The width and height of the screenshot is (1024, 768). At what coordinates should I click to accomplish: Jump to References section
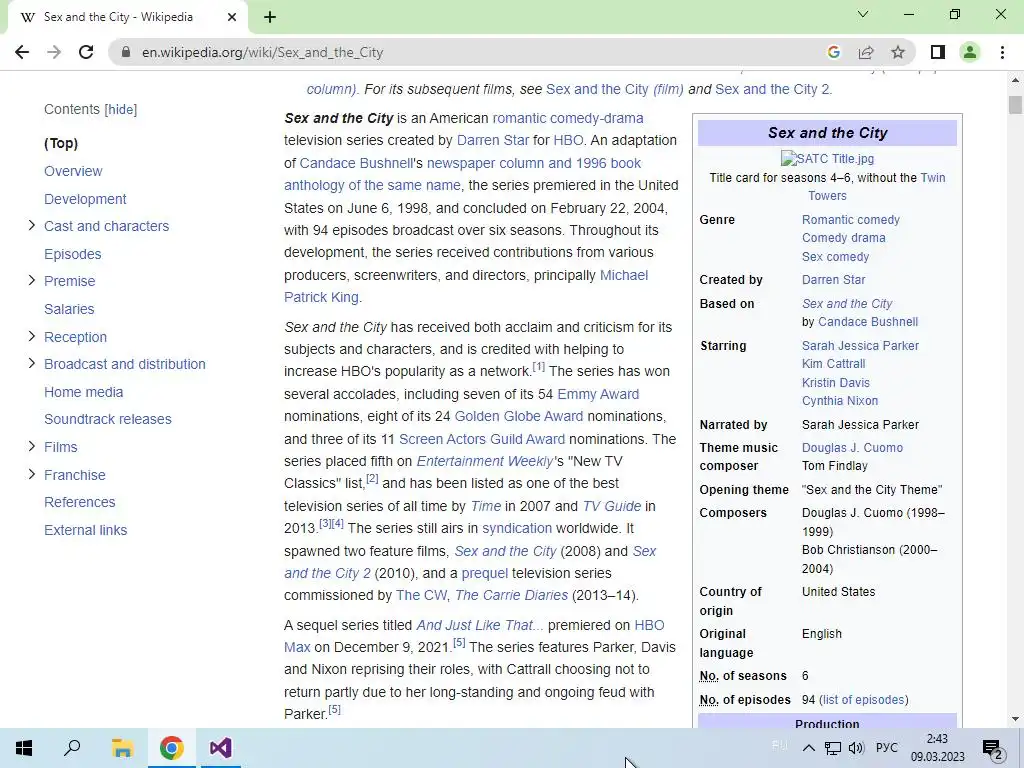click(80, 502)
